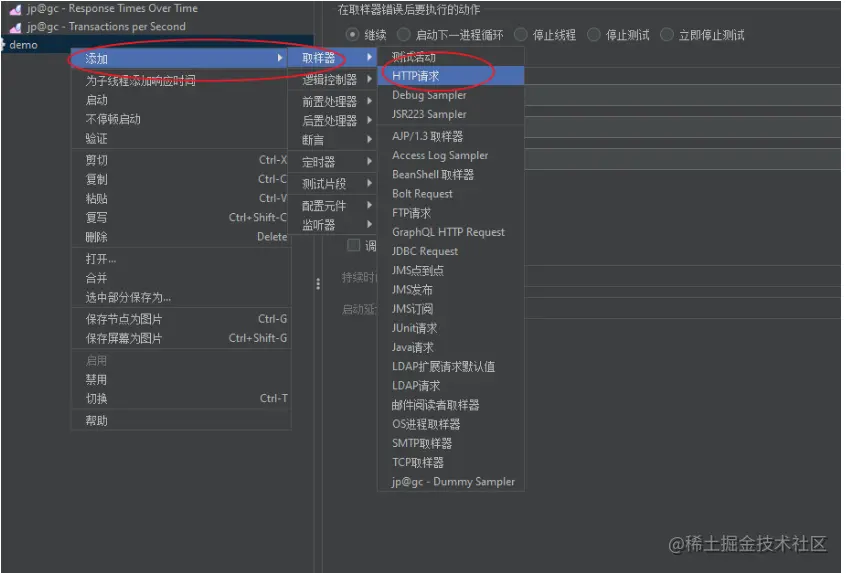Choose Bolt Request

click(451, 194)
